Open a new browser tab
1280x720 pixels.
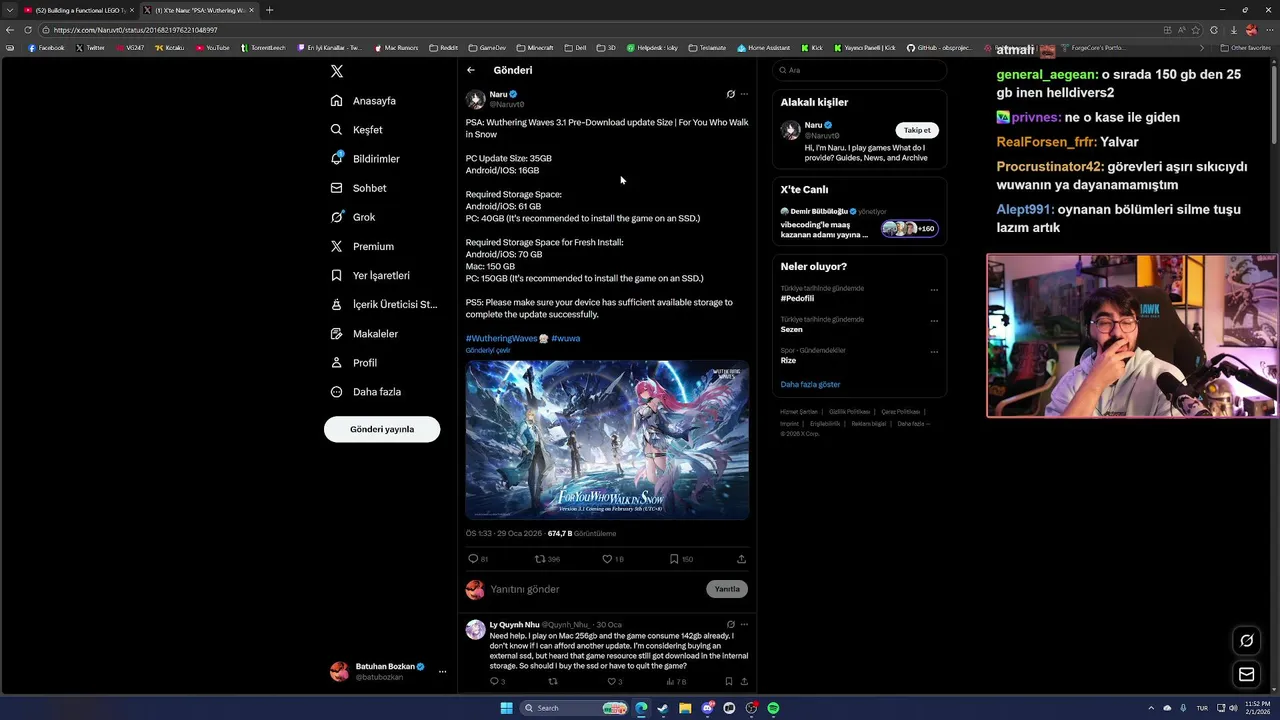[x=269, y=10]
